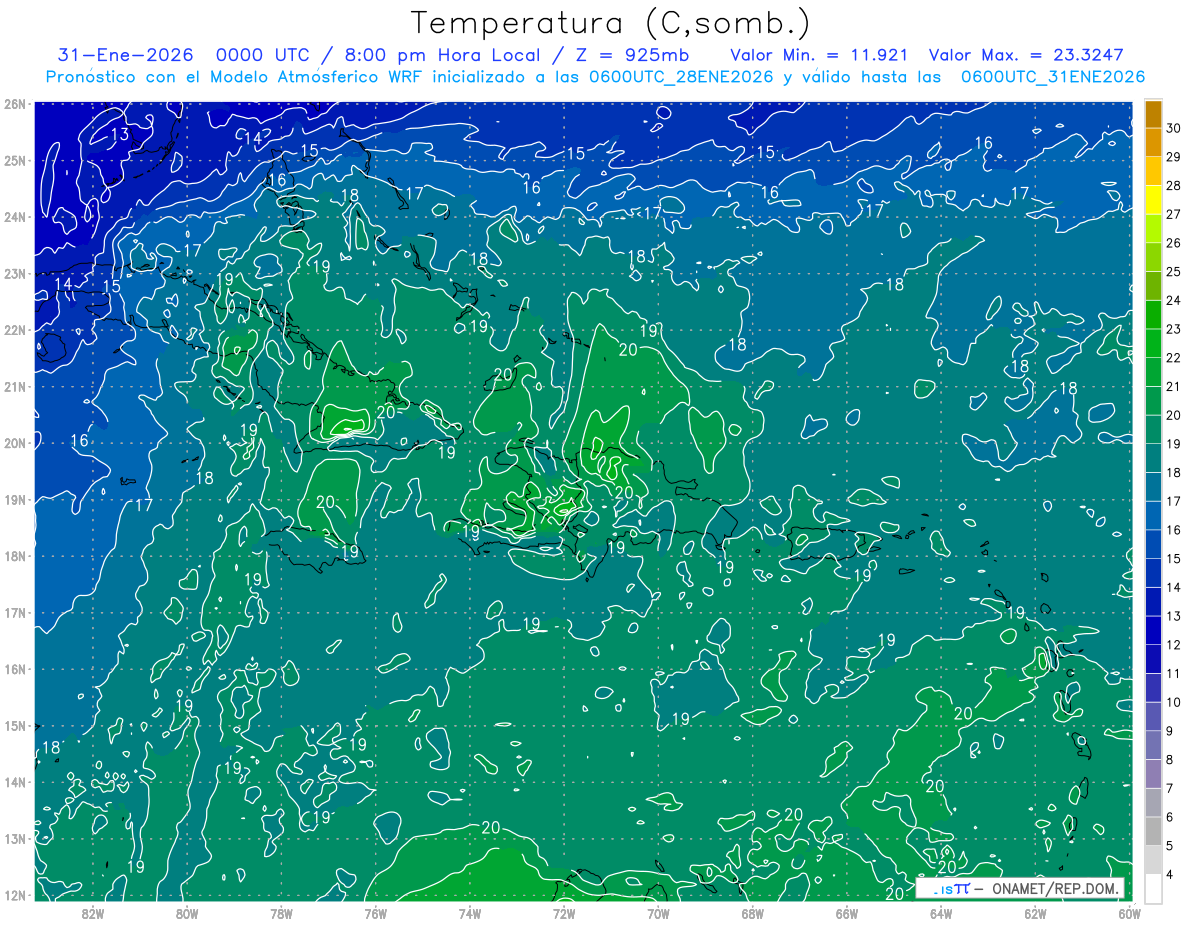1200x927 pixels.
Task: Click the blue swatch between 14 and 15
Action: (1153, 573)
